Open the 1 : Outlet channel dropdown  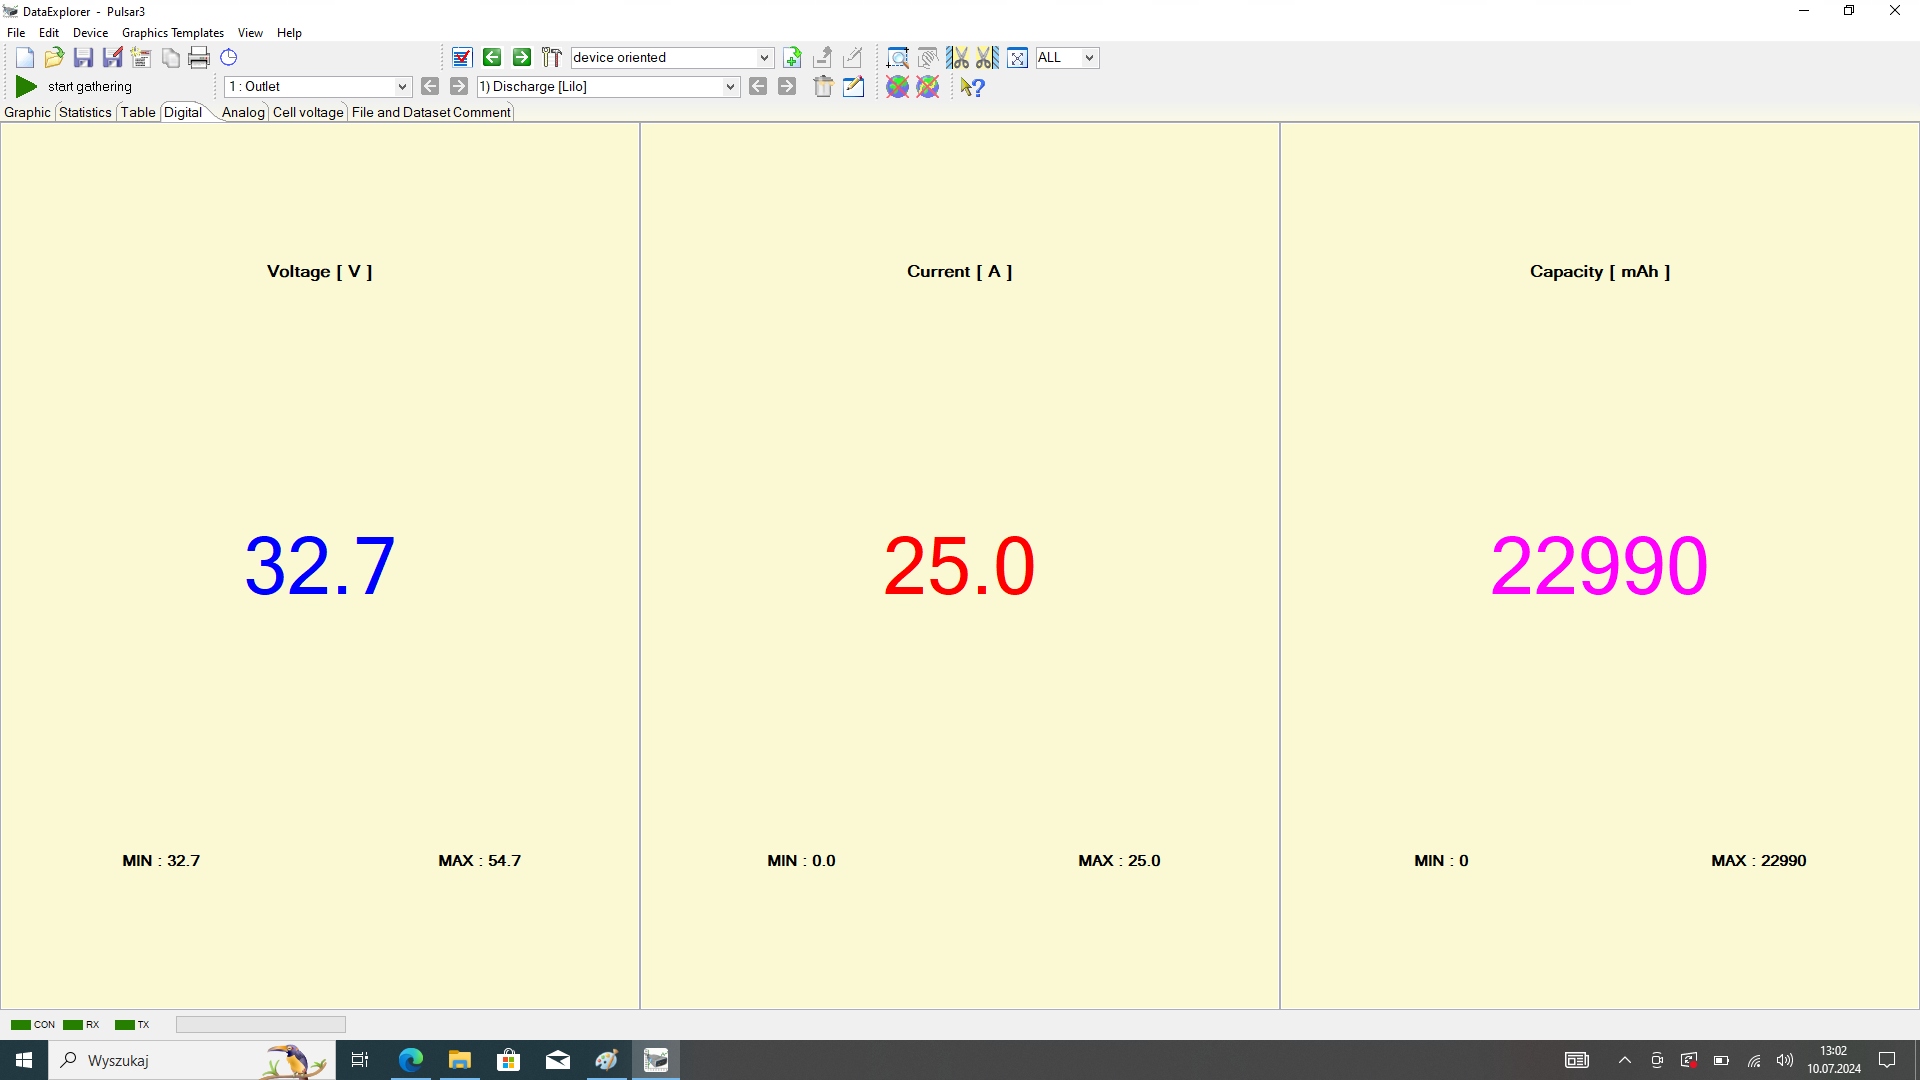pos(402,87)
